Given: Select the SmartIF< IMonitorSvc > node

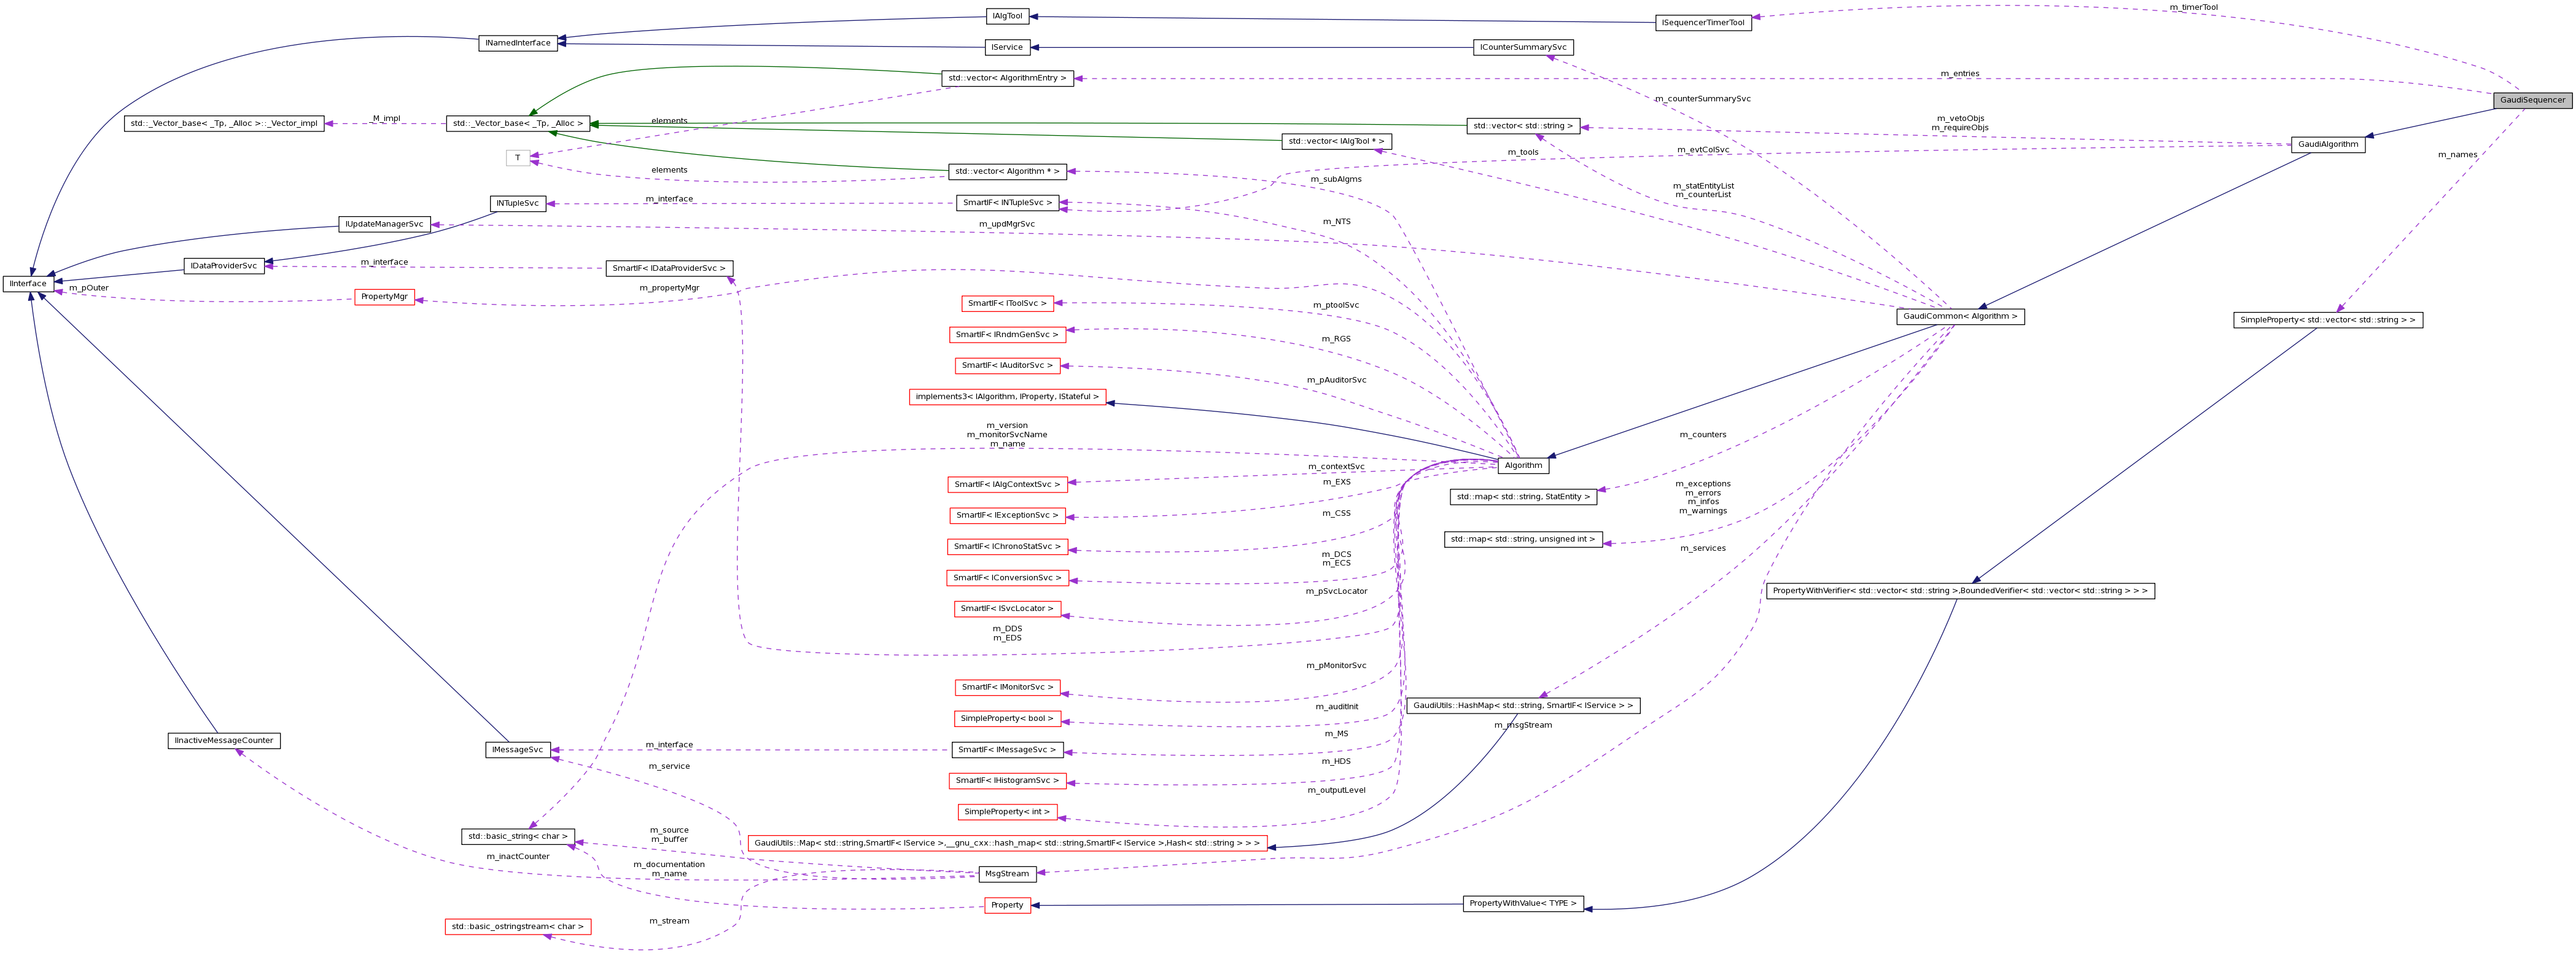Looking at the screenshot, I should (x=1007, y=687).
